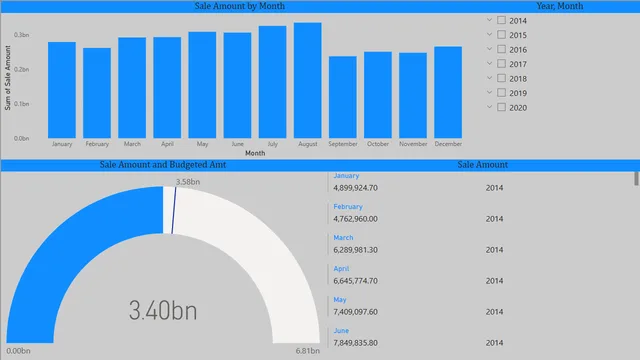Screen dimensions: 640x360
Task: Select the September bar in chart
Action: pos(342,97)
